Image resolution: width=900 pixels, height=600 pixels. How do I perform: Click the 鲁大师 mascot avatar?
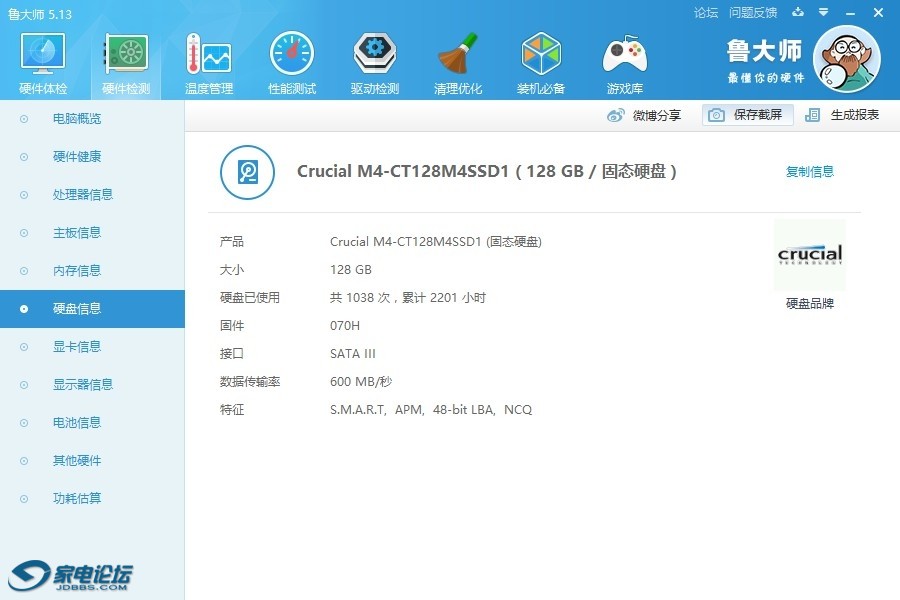pyautogui.click(x=847, y=59)
